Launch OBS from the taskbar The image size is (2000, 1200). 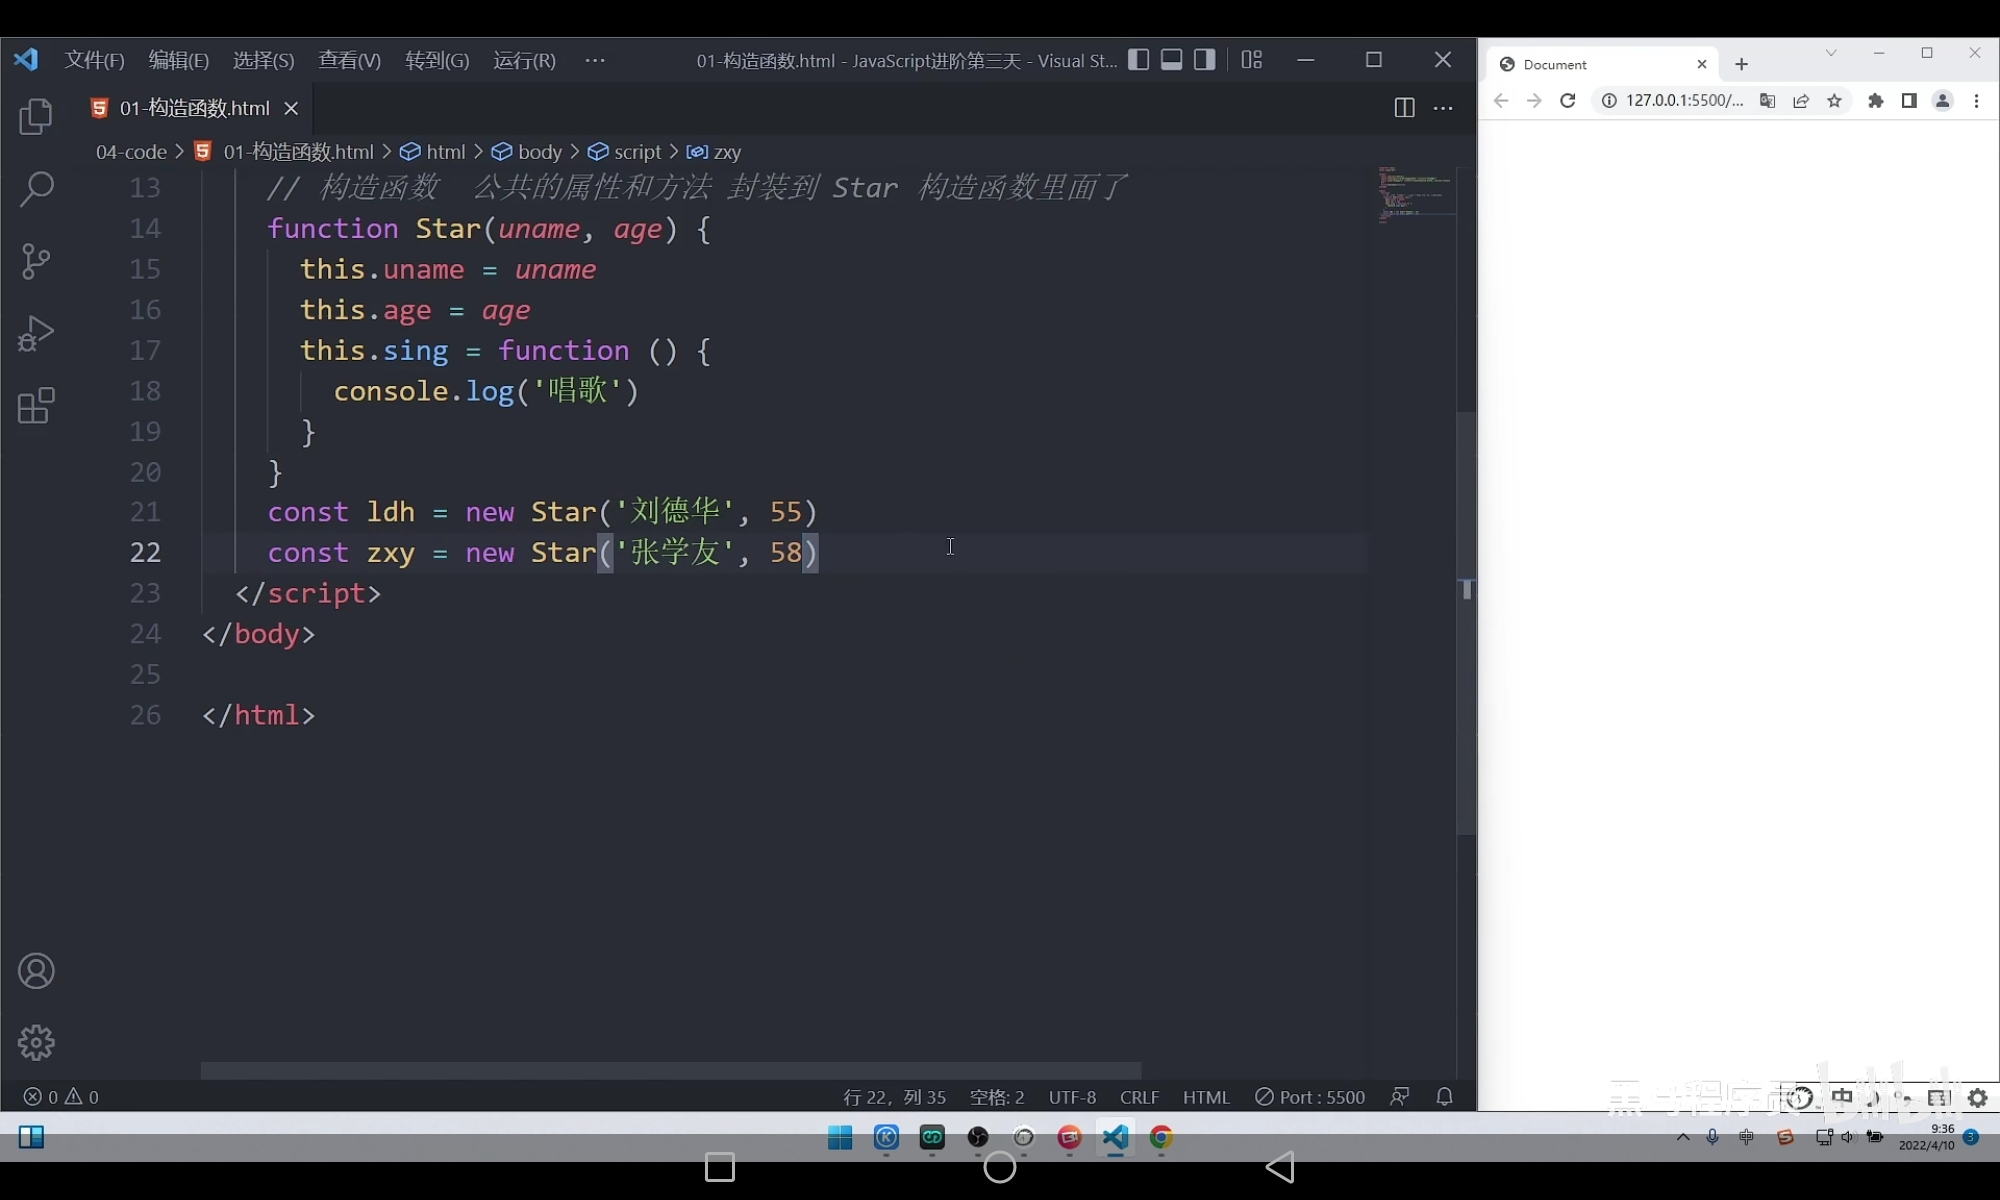click(x=978, y=1137)
